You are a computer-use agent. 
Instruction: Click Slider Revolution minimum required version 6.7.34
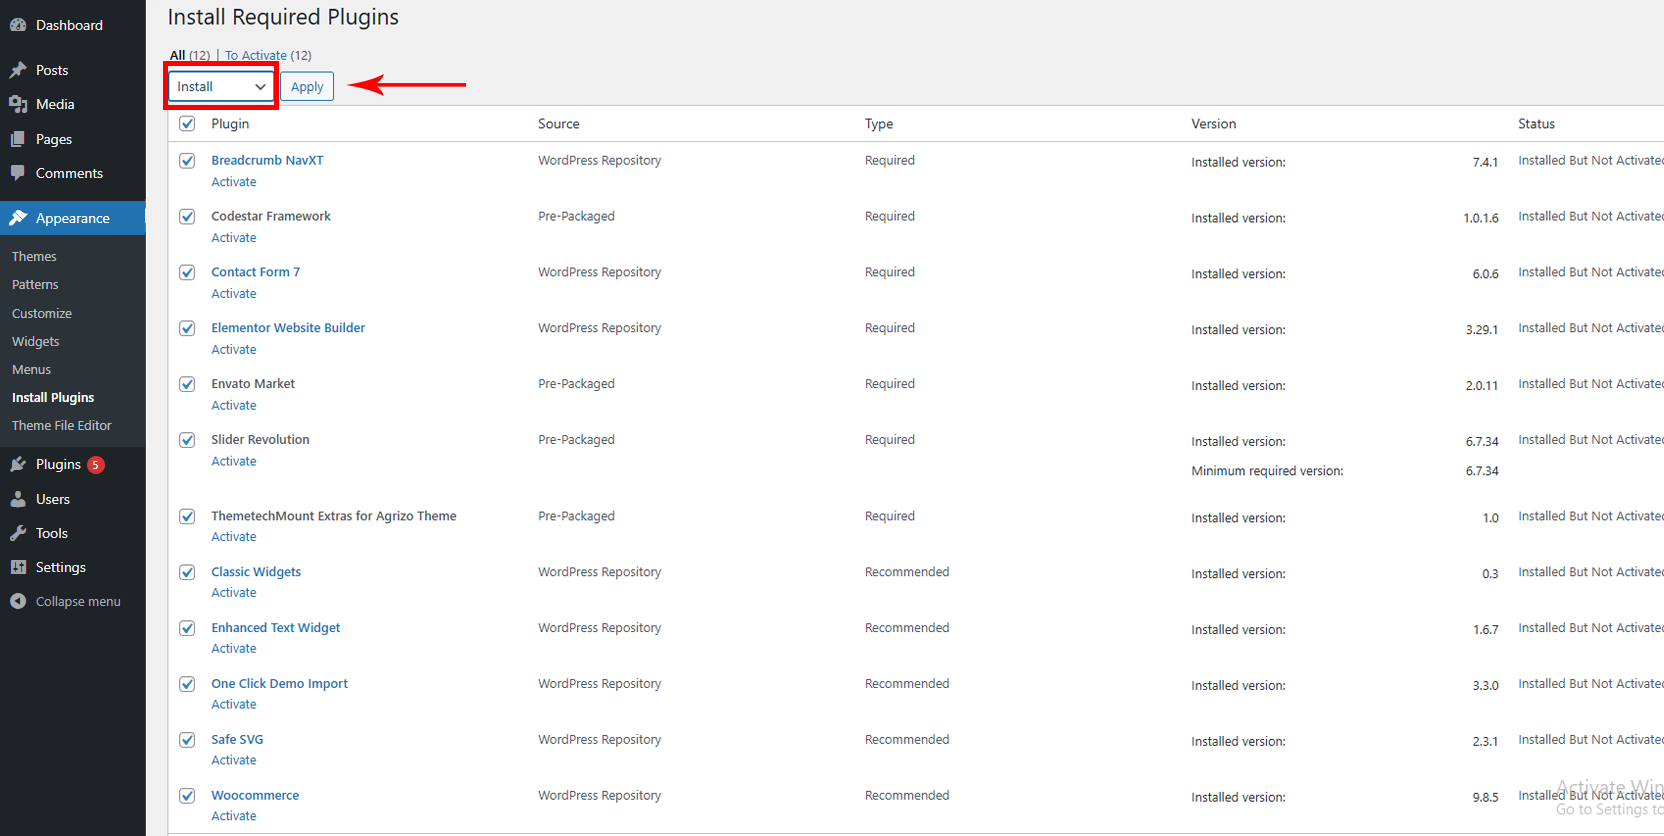click(1482, 471)
